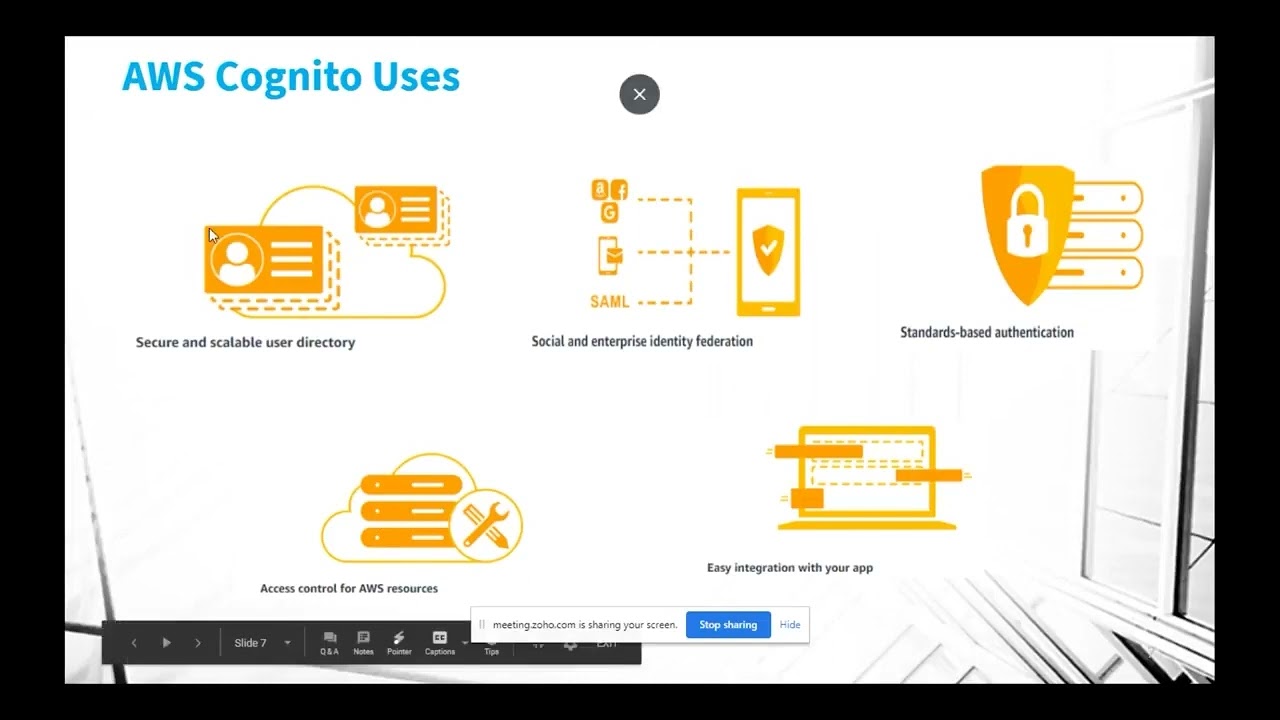Image resolution: width=1280 pixels, height=720 pixels.
Task: Click the padlock shield authentication illustration
Action: (1061, 235)
